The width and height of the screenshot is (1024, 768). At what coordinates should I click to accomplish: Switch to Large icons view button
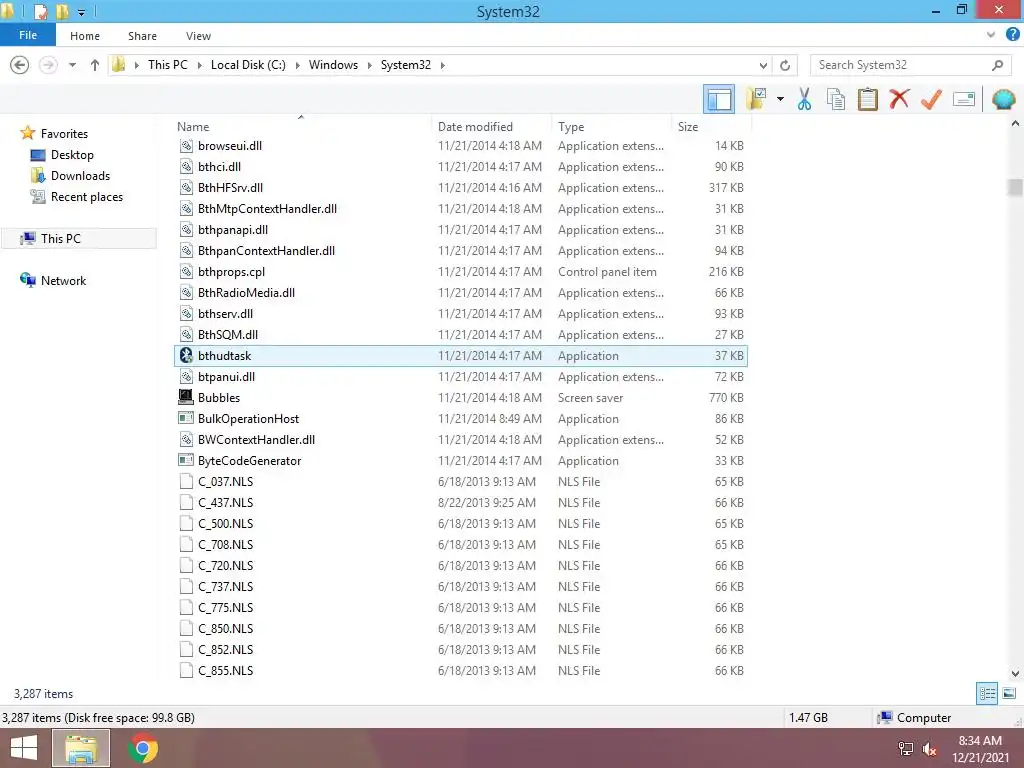click(x=1009, y=693)
